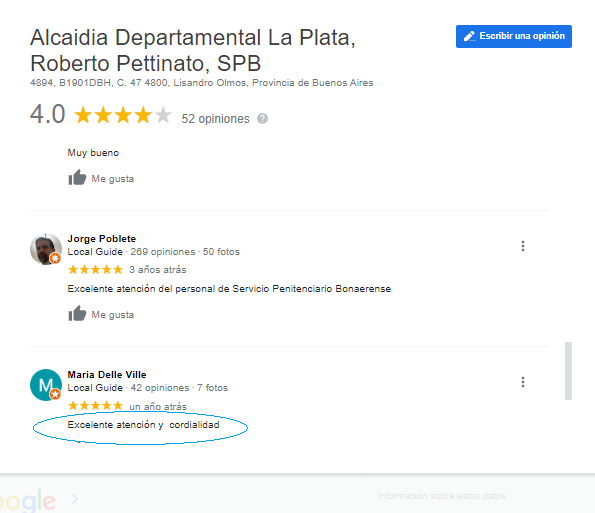This screenshot has width=595, height=513.
Task: Click 52 opiniones count text
Action: (x=215, y=119)
